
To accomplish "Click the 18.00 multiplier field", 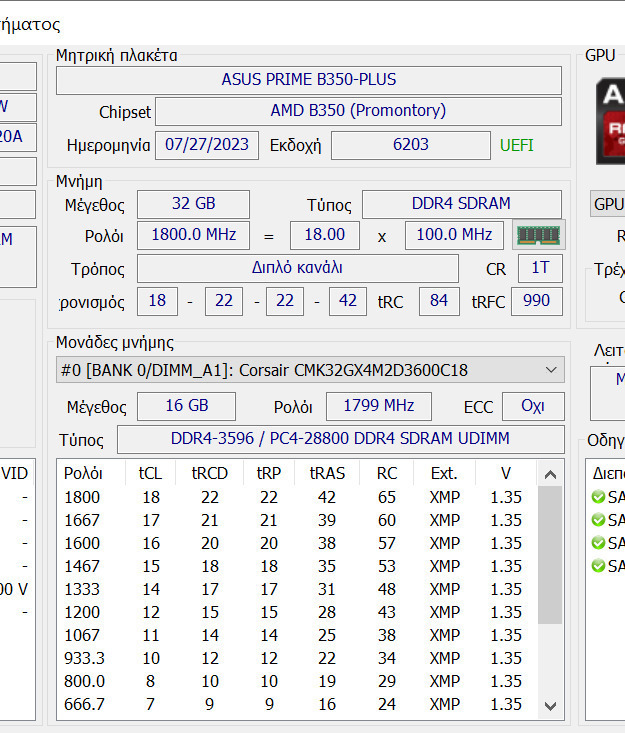I will [324, 235].
